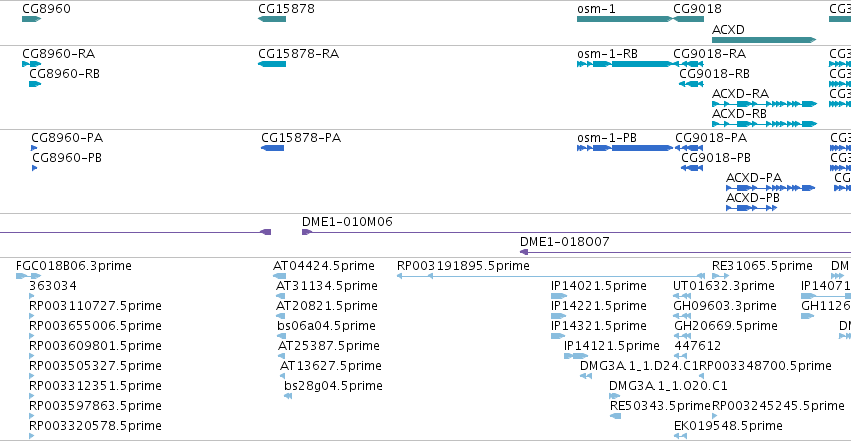Click the CG15878-PA protein bar
The height and width of the screenshot is (441, 851).
(x=272, y=148)
